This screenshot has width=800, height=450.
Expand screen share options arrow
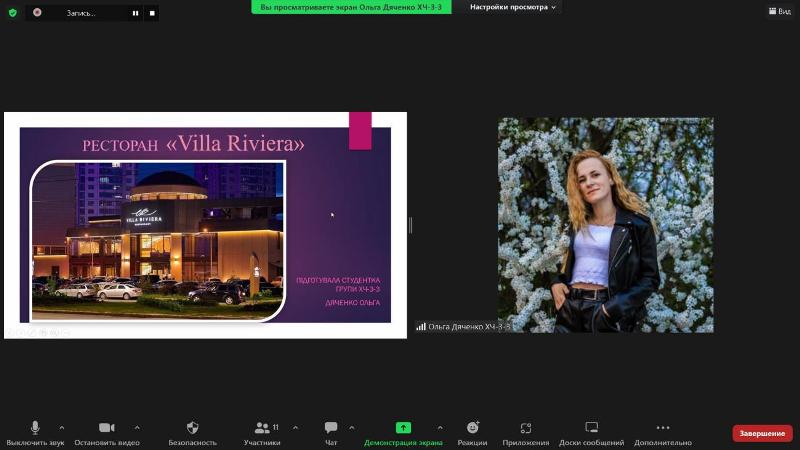pos(440,428)
